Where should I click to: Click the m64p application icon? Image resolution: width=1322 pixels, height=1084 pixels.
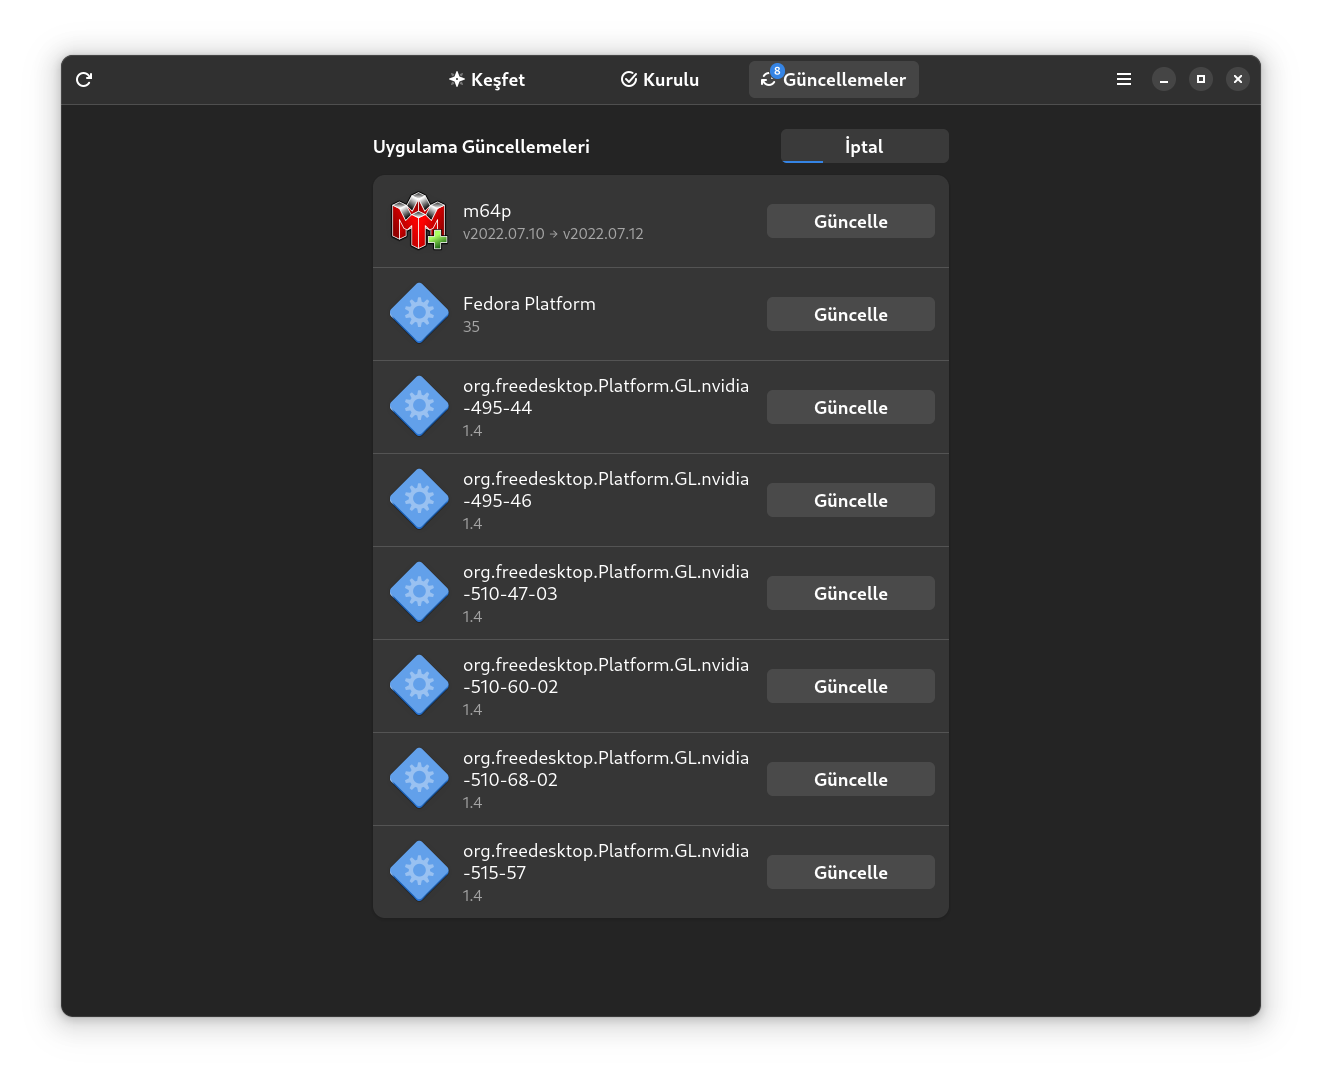pos(419,221)
